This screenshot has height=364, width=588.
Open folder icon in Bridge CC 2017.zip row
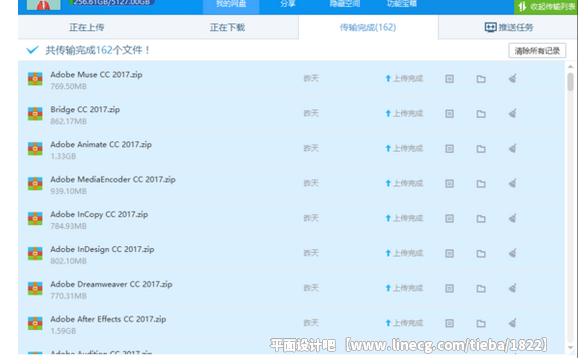tap(481, 114)
